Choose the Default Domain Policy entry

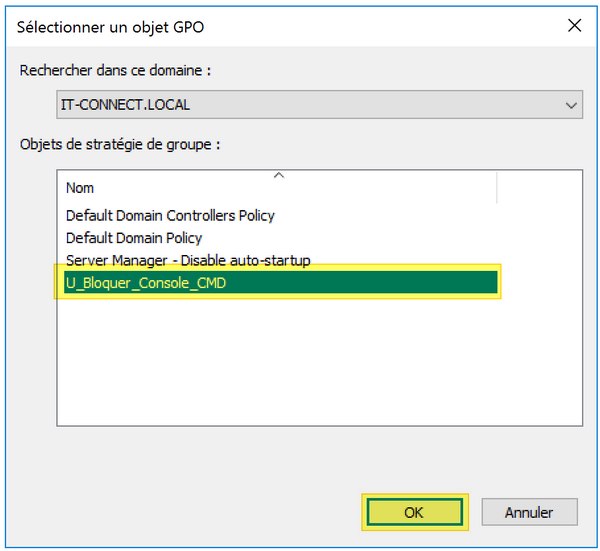point(134,238)
